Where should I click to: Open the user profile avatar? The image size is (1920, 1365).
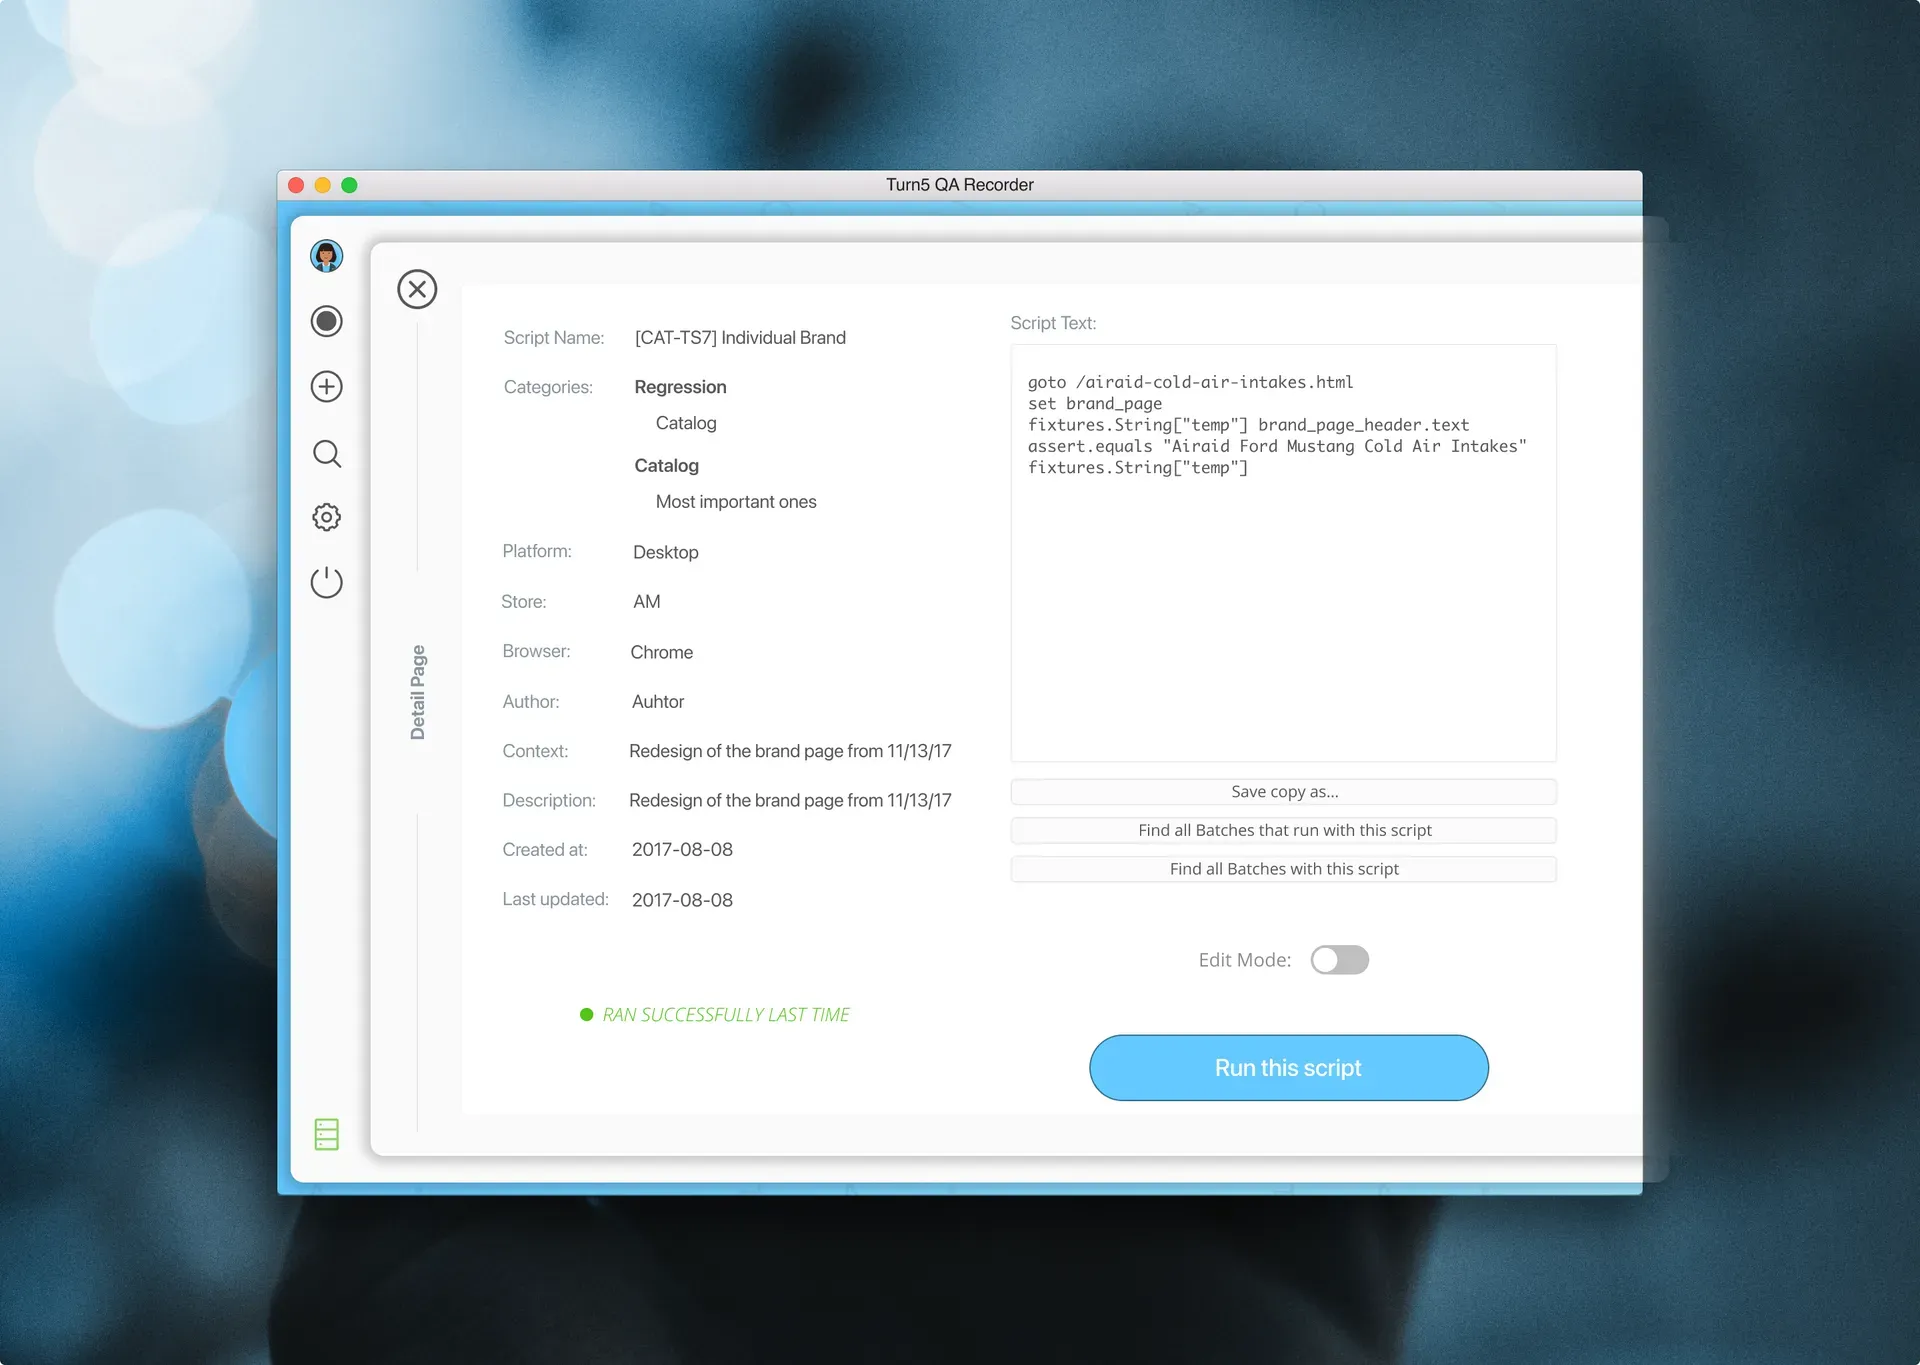point(326,256)
